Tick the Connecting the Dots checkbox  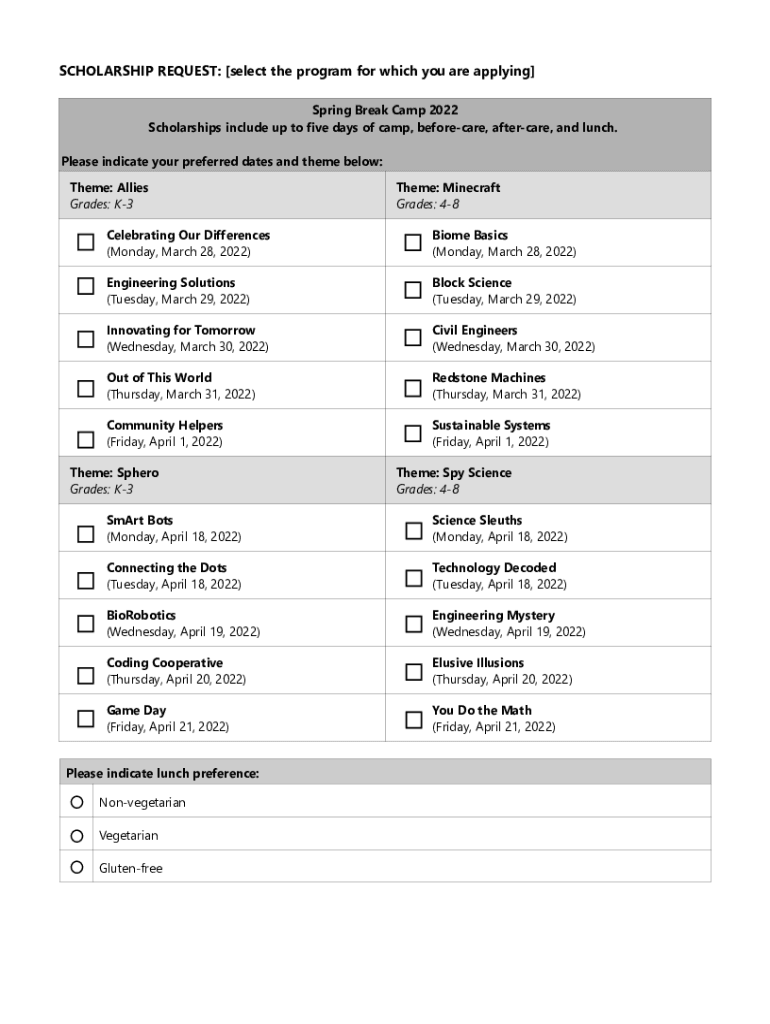[86, 578]
